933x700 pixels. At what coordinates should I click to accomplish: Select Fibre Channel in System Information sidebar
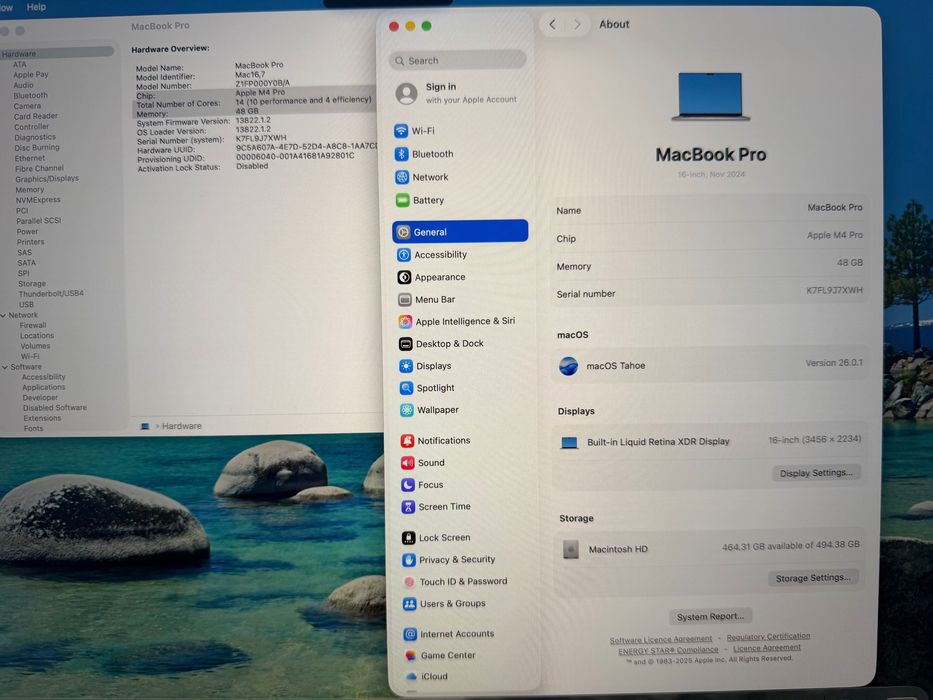(x=39, y=168)
